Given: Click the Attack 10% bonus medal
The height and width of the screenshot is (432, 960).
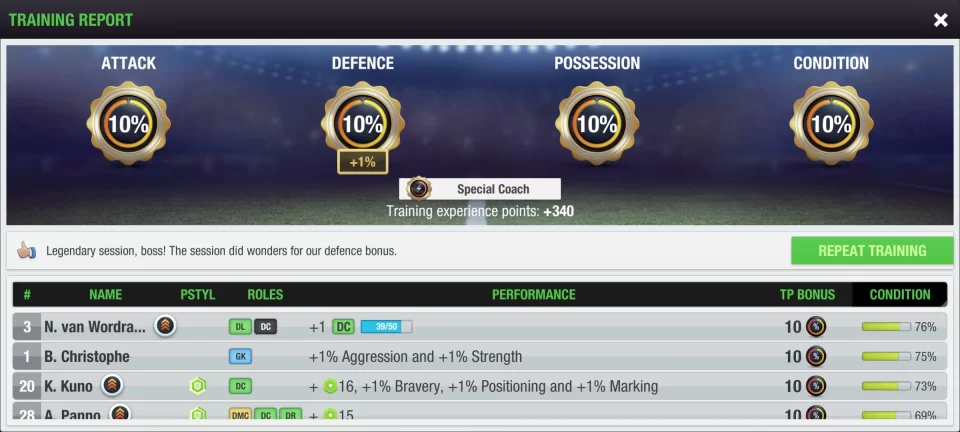Looking at the screenshot, I should pos(129,124).
